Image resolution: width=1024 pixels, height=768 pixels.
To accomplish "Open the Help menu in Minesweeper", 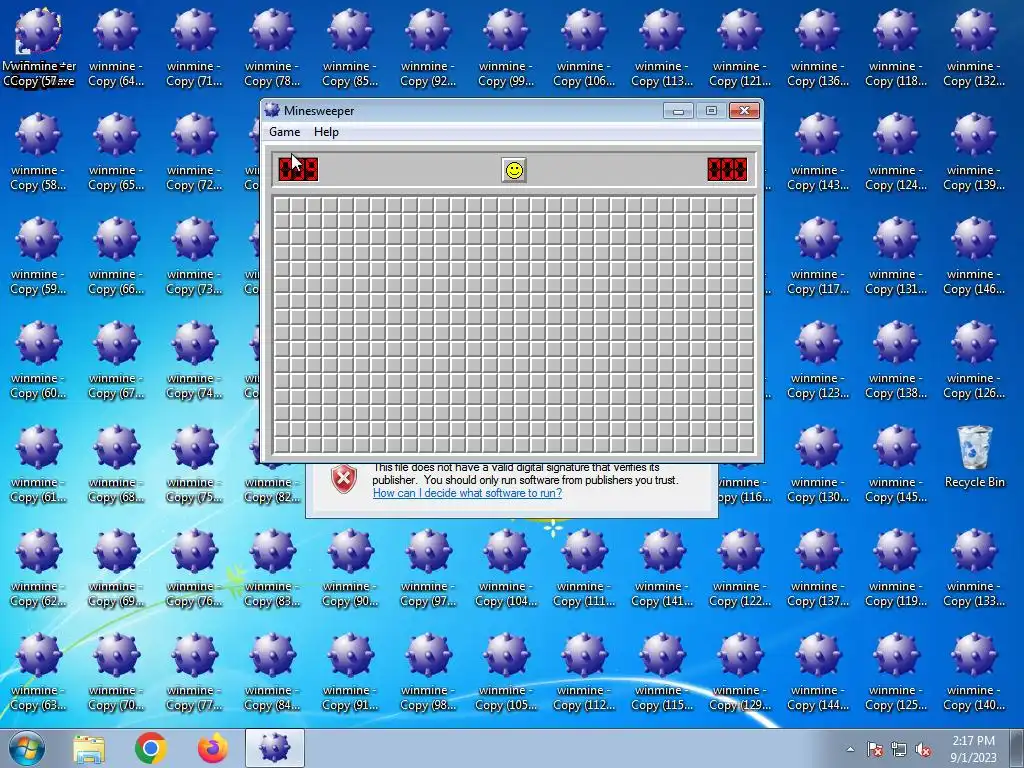I will 326,132.
